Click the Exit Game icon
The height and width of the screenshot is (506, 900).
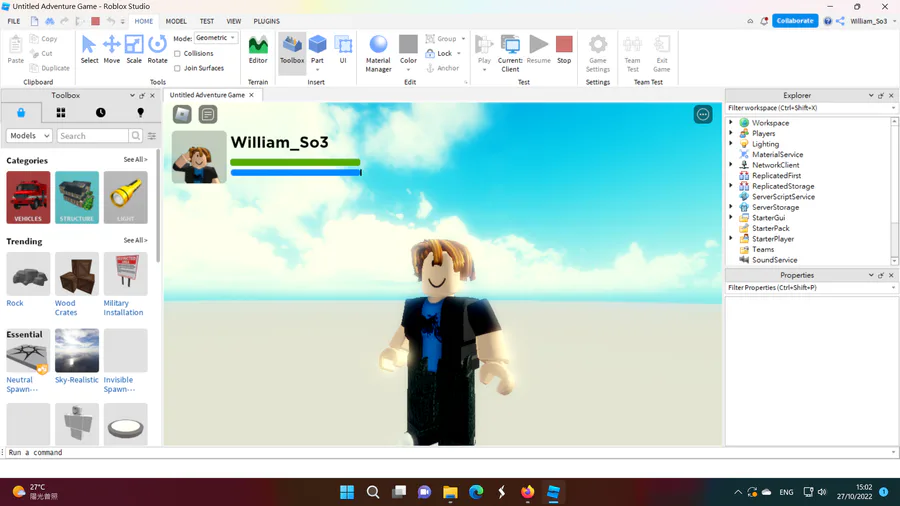pos(662,45)
